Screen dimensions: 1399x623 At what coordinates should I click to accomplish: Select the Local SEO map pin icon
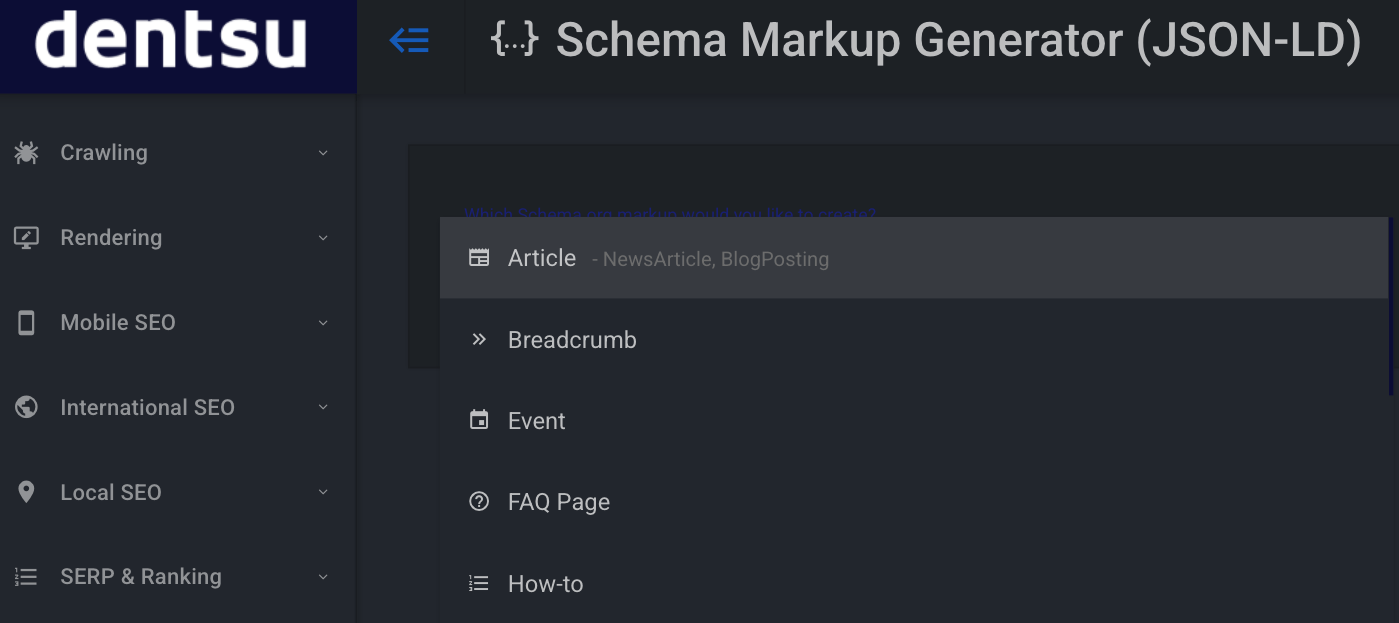pos(26,492)
